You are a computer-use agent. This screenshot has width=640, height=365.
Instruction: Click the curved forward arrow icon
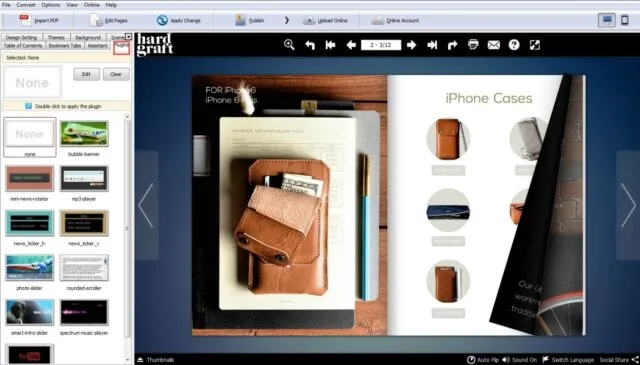tap(452, 45)
